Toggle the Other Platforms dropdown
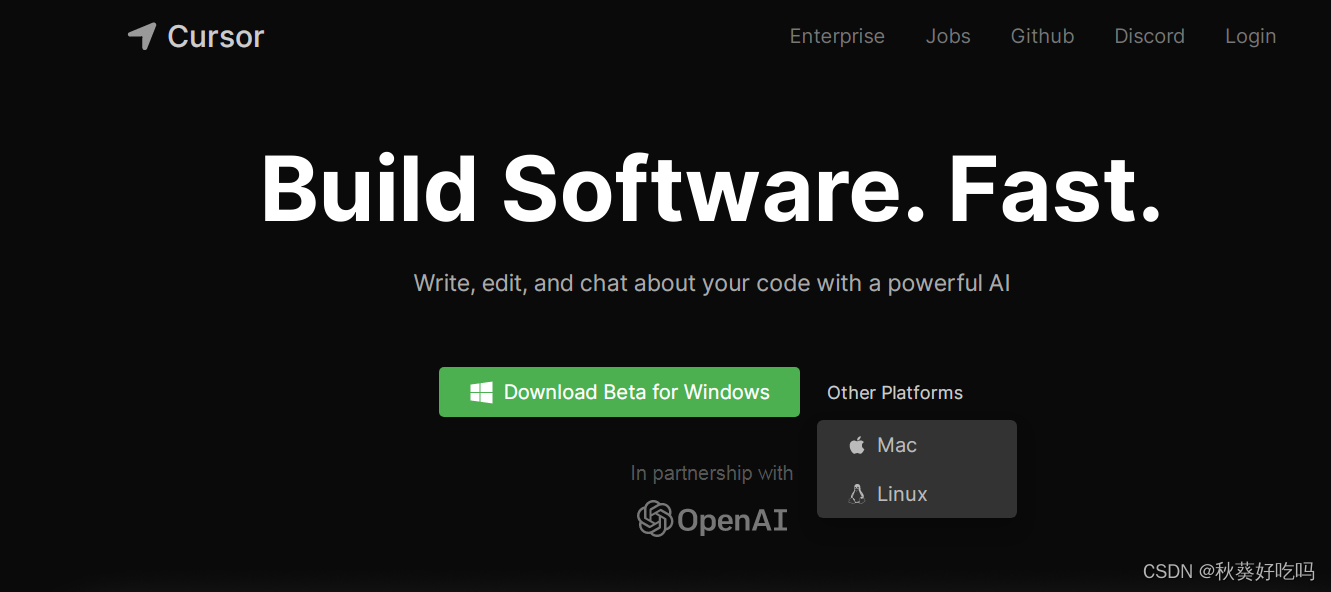 [x=895, y=393]
